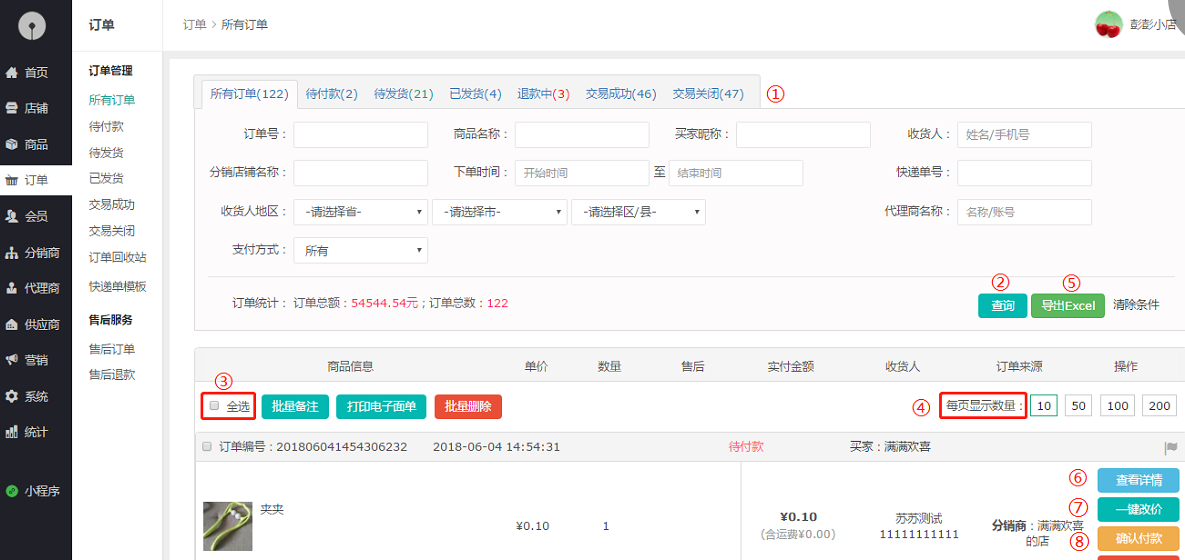Screen dimensions: 1185x560
Task: Open the 统计 statistics bar chart icon
Action: pos(12,432)
